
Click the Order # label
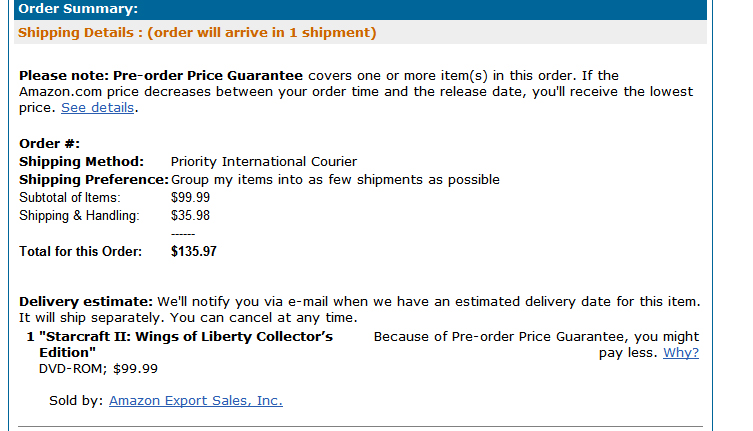(x=50, y=144)
